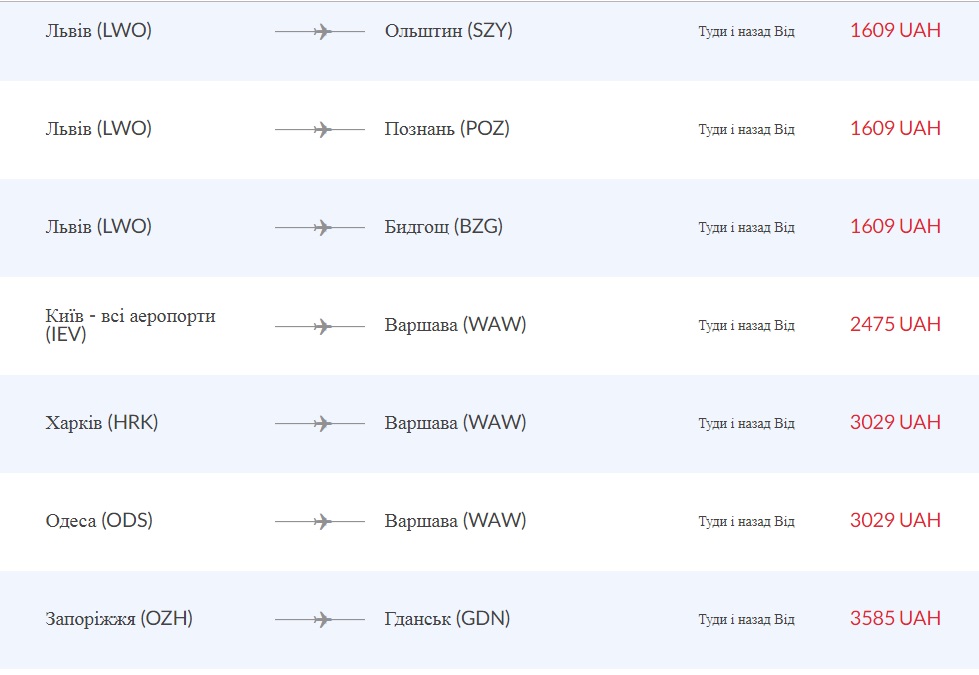The height and width of the screenshot is (675, 979).
Task: Click Київ - всі аеропорти (IEV) origin
Action: [130, 326]
